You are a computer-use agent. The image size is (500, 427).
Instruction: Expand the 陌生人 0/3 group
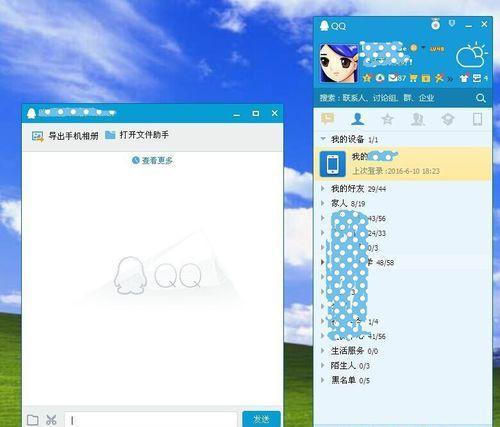[x=323, y=365]
